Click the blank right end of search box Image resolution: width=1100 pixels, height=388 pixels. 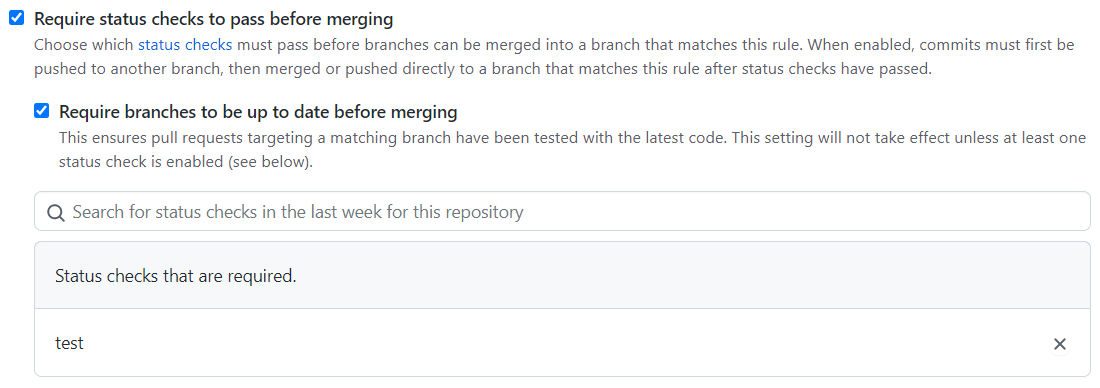click(x=807, y=211)
